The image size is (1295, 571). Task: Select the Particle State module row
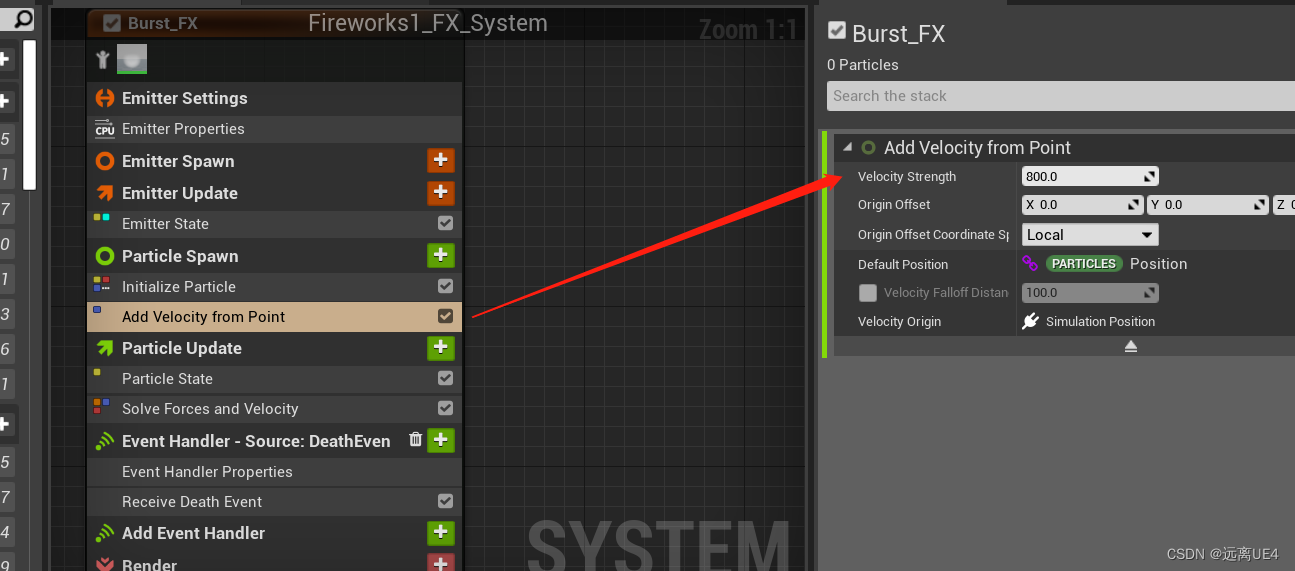(x=275, y=378)
